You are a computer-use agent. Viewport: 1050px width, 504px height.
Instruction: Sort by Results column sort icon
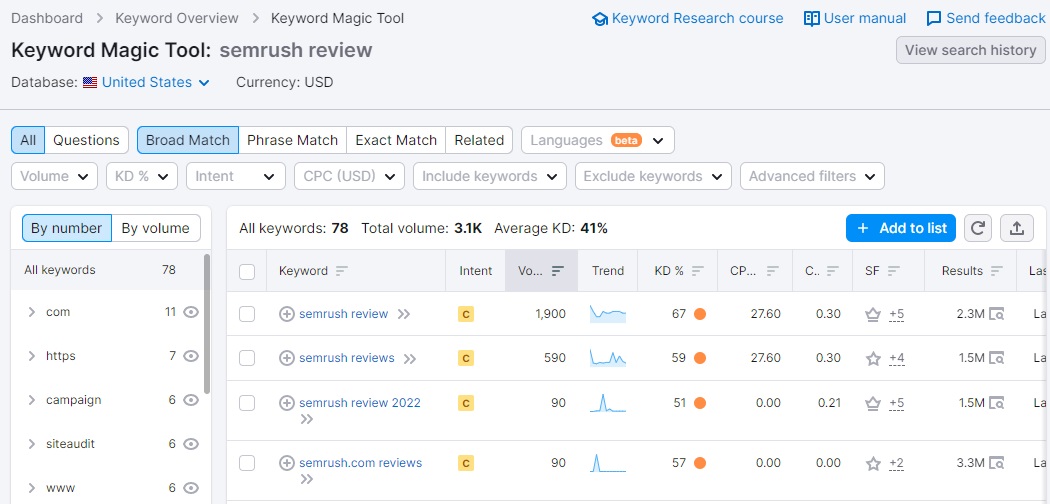996,271
